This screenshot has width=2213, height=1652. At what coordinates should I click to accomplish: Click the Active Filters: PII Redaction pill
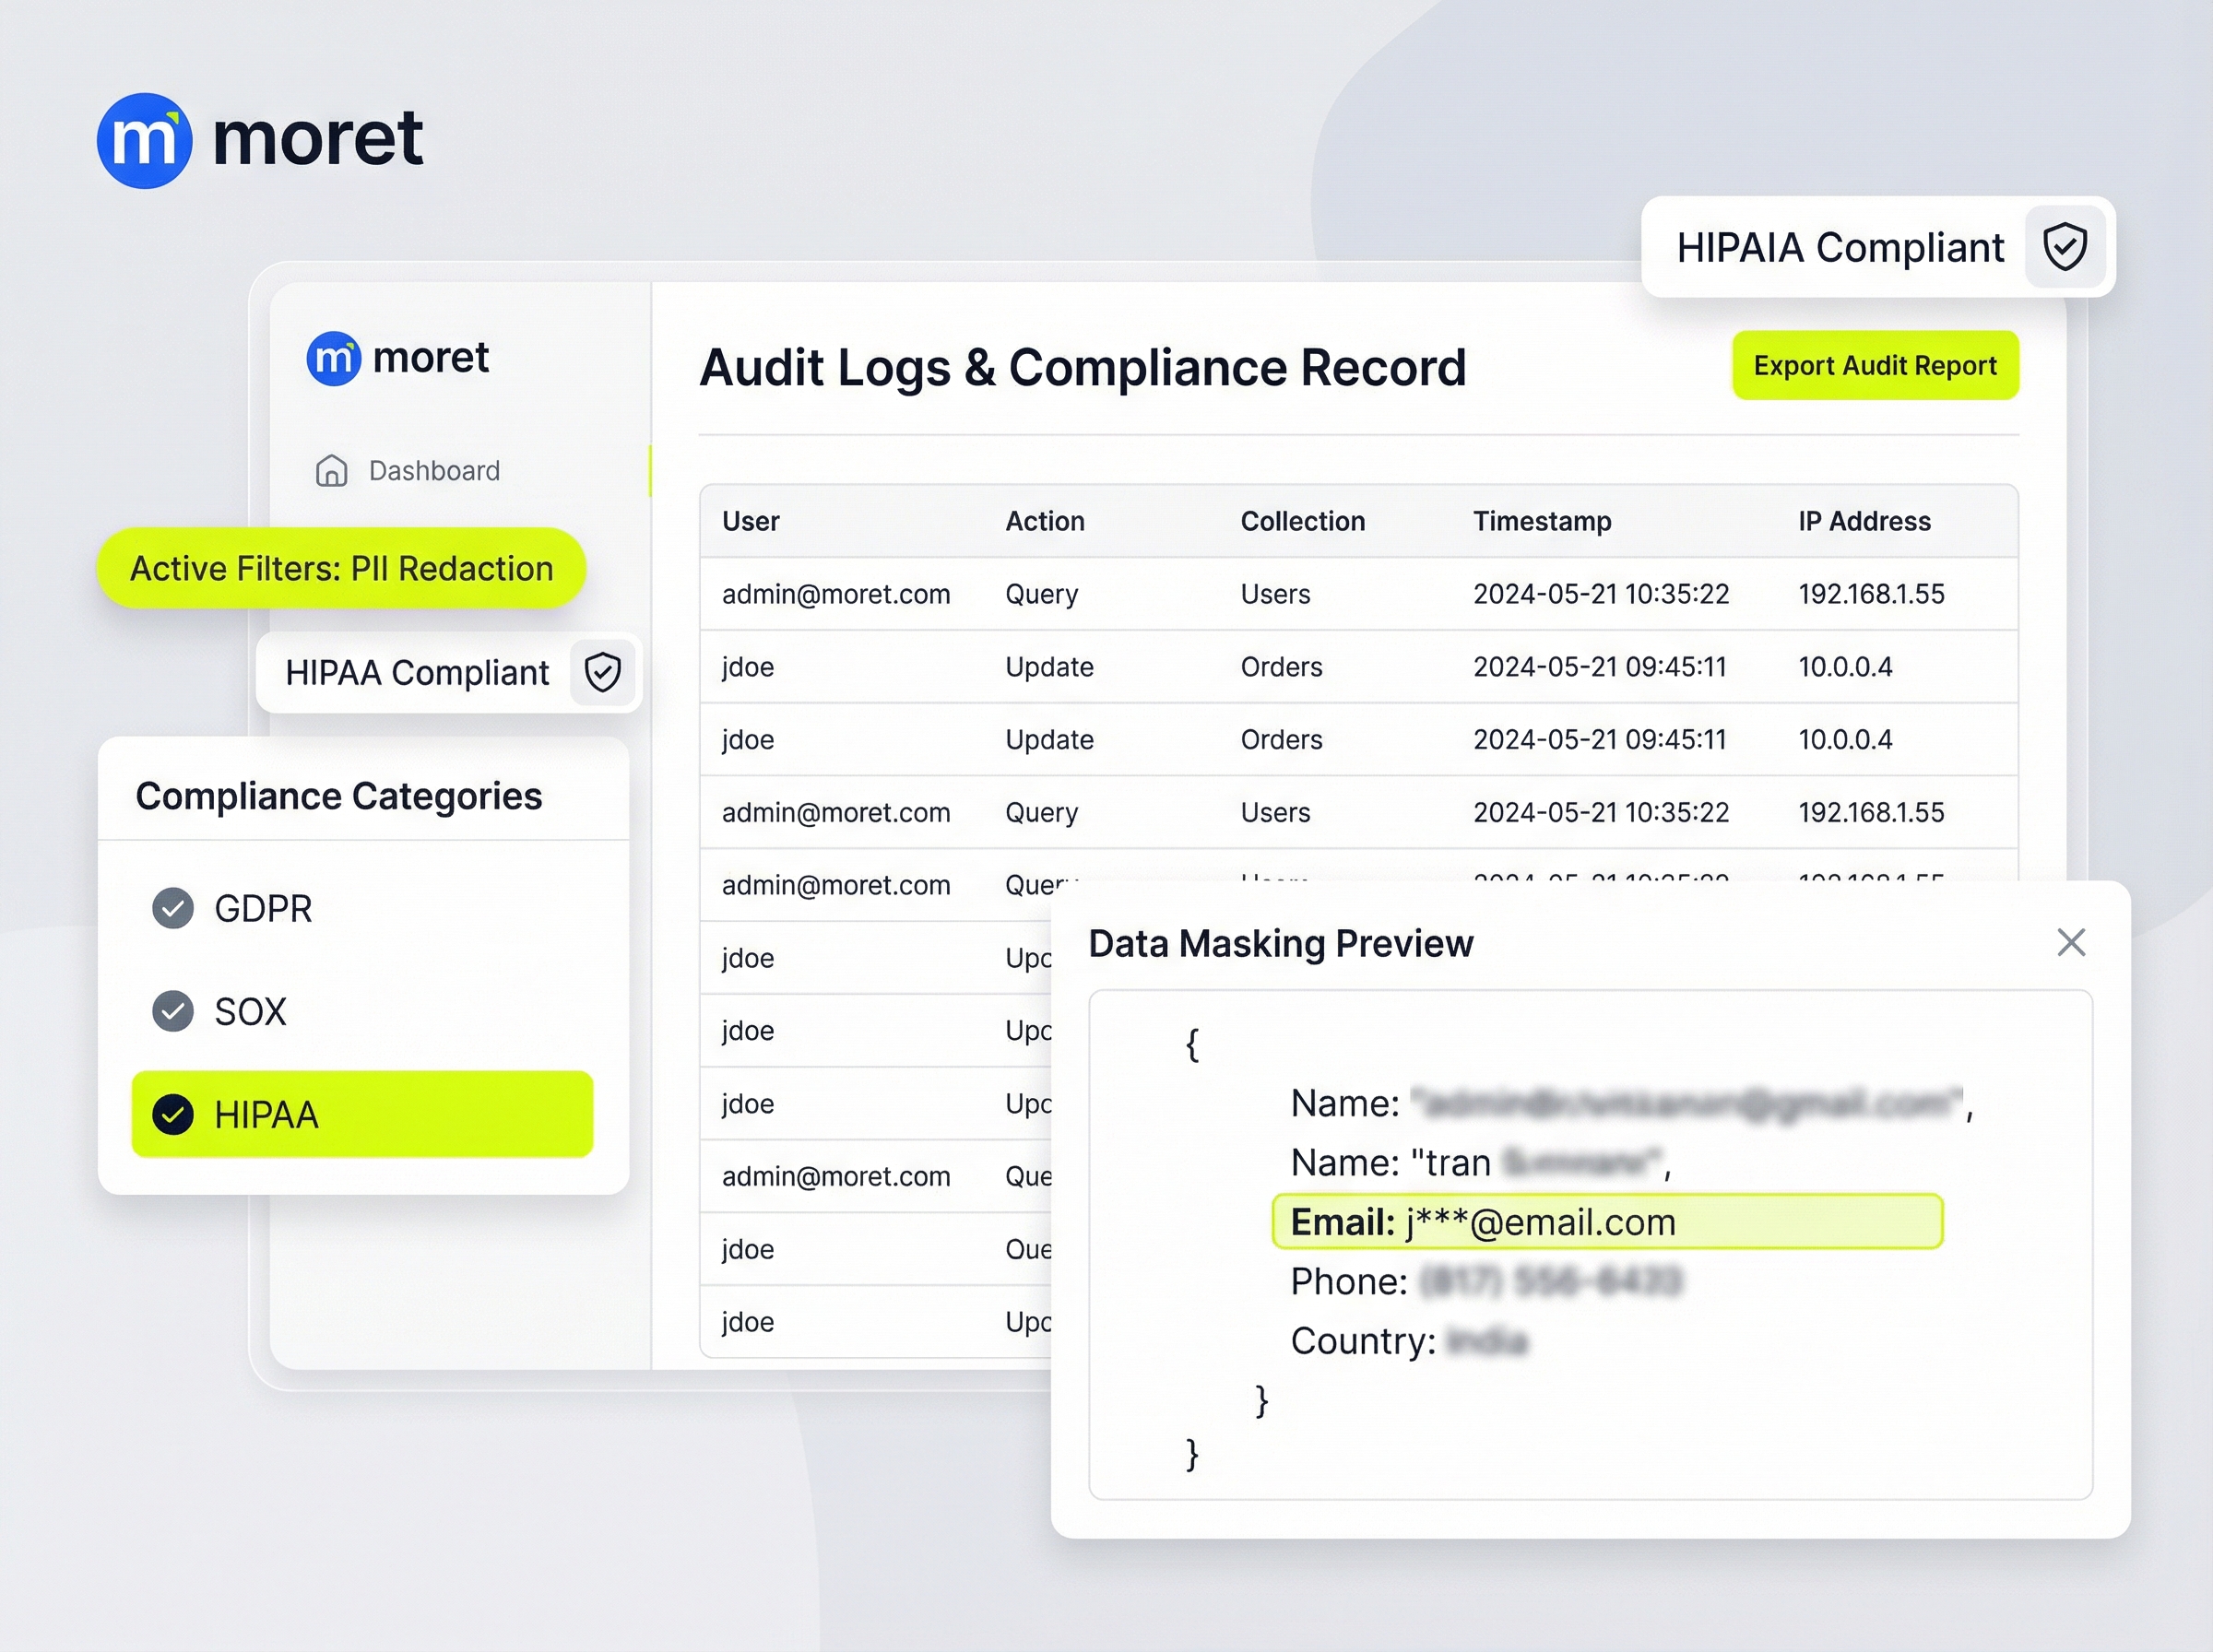pyautogui.click(x=341, y=568)
